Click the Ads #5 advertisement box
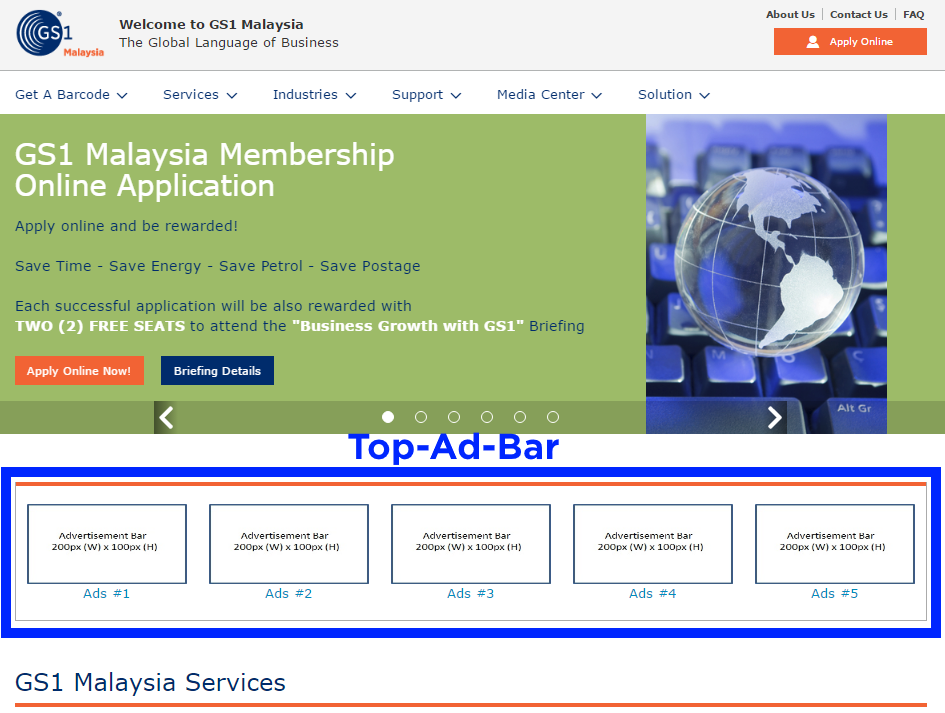Image resolution: width=945 pixels, height=713 pixels. pyautogui.click(x=835, y=544)
